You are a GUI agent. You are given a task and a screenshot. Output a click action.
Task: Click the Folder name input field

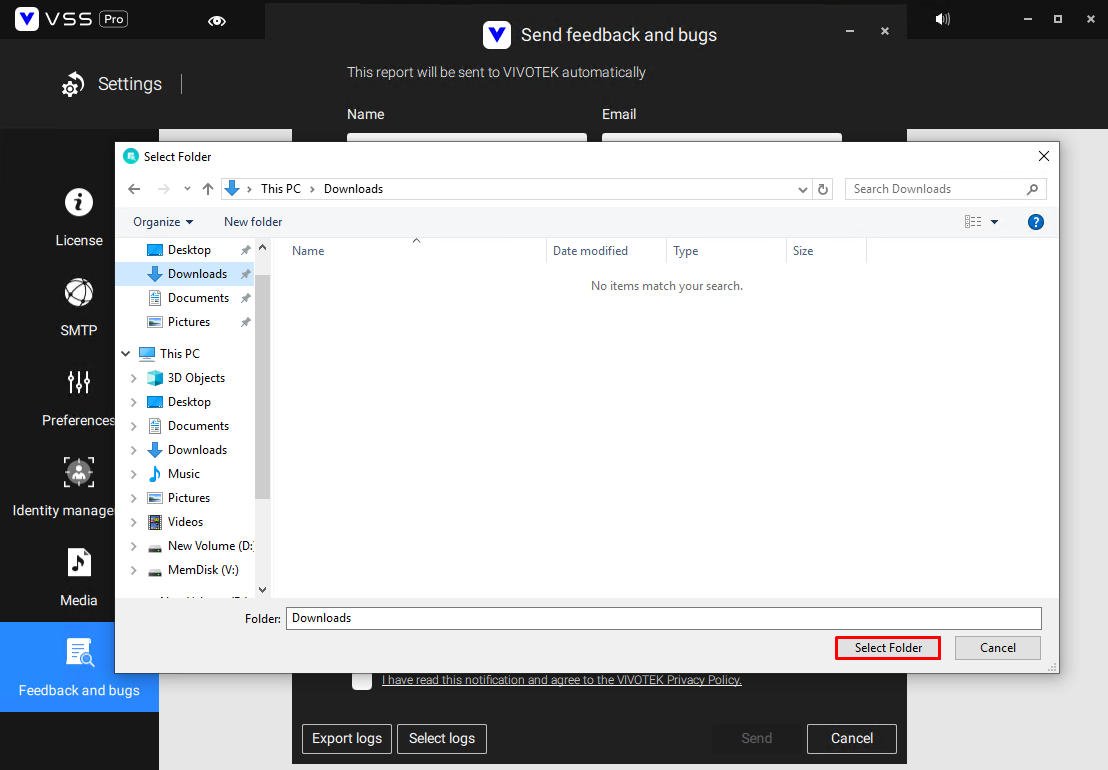pos(663,618)
